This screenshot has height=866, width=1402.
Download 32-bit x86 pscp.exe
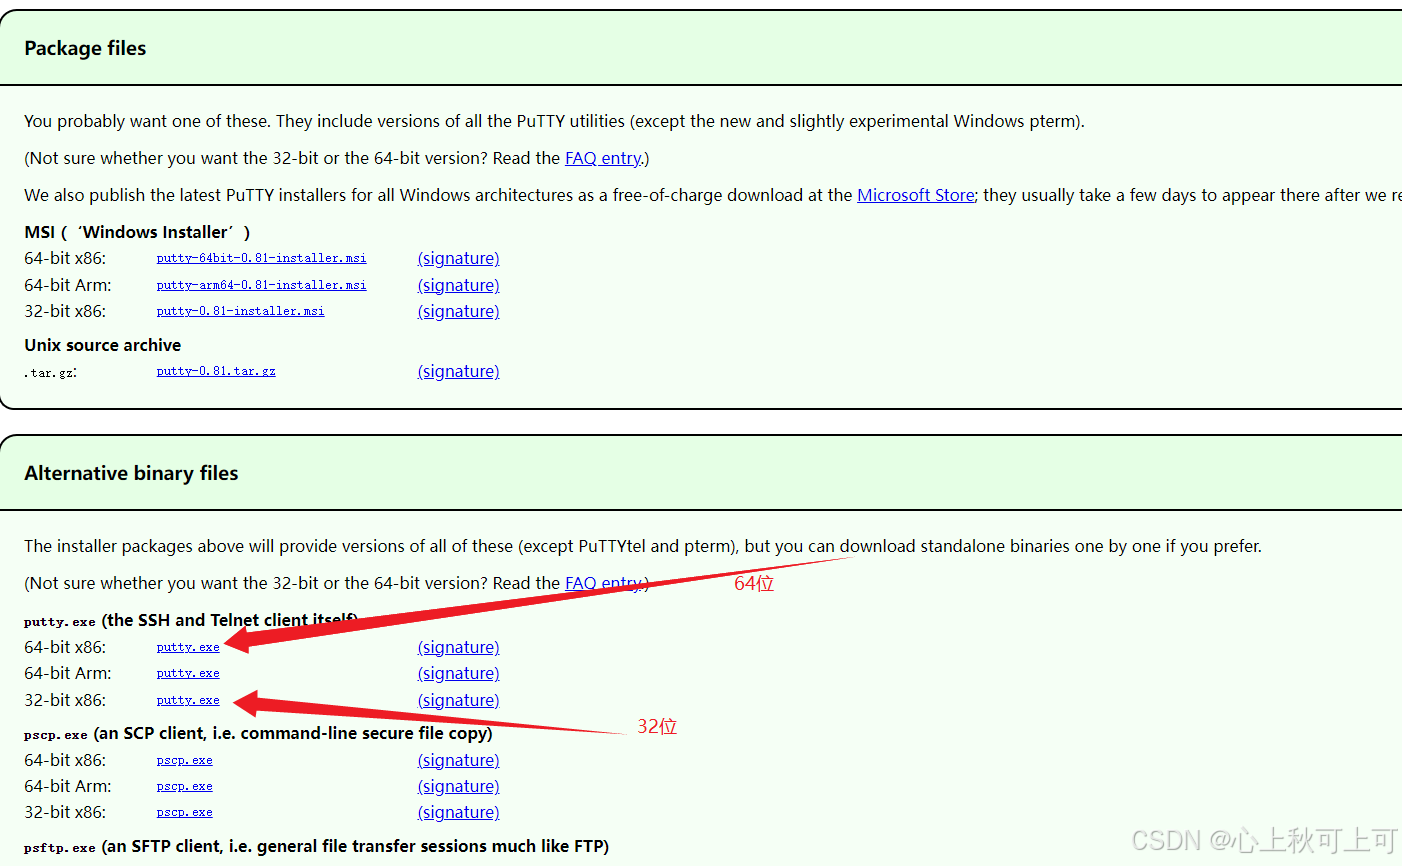point(184,812)
